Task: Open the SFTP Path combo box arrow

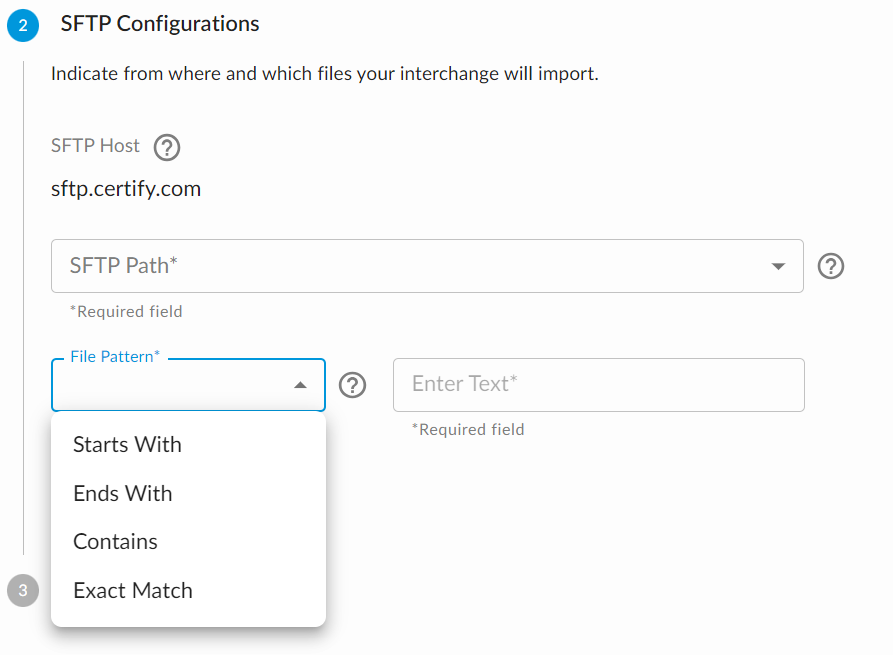Action: [779, 266]
